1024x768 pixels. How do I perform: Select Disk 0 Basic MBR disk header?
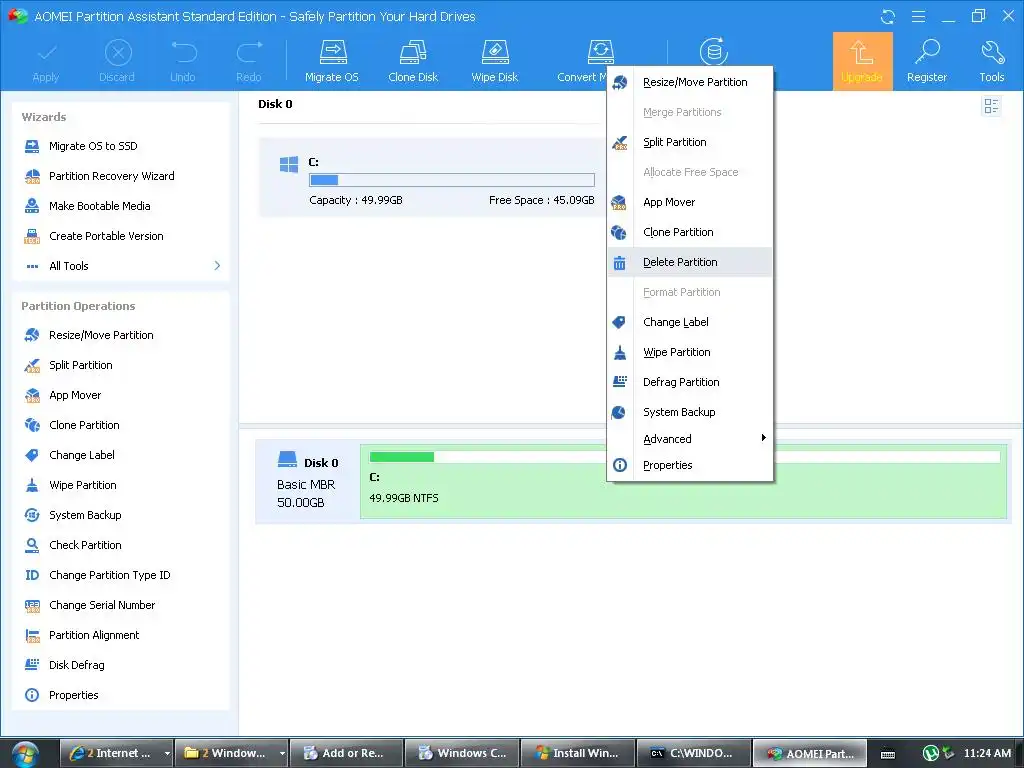pos(307,482)
